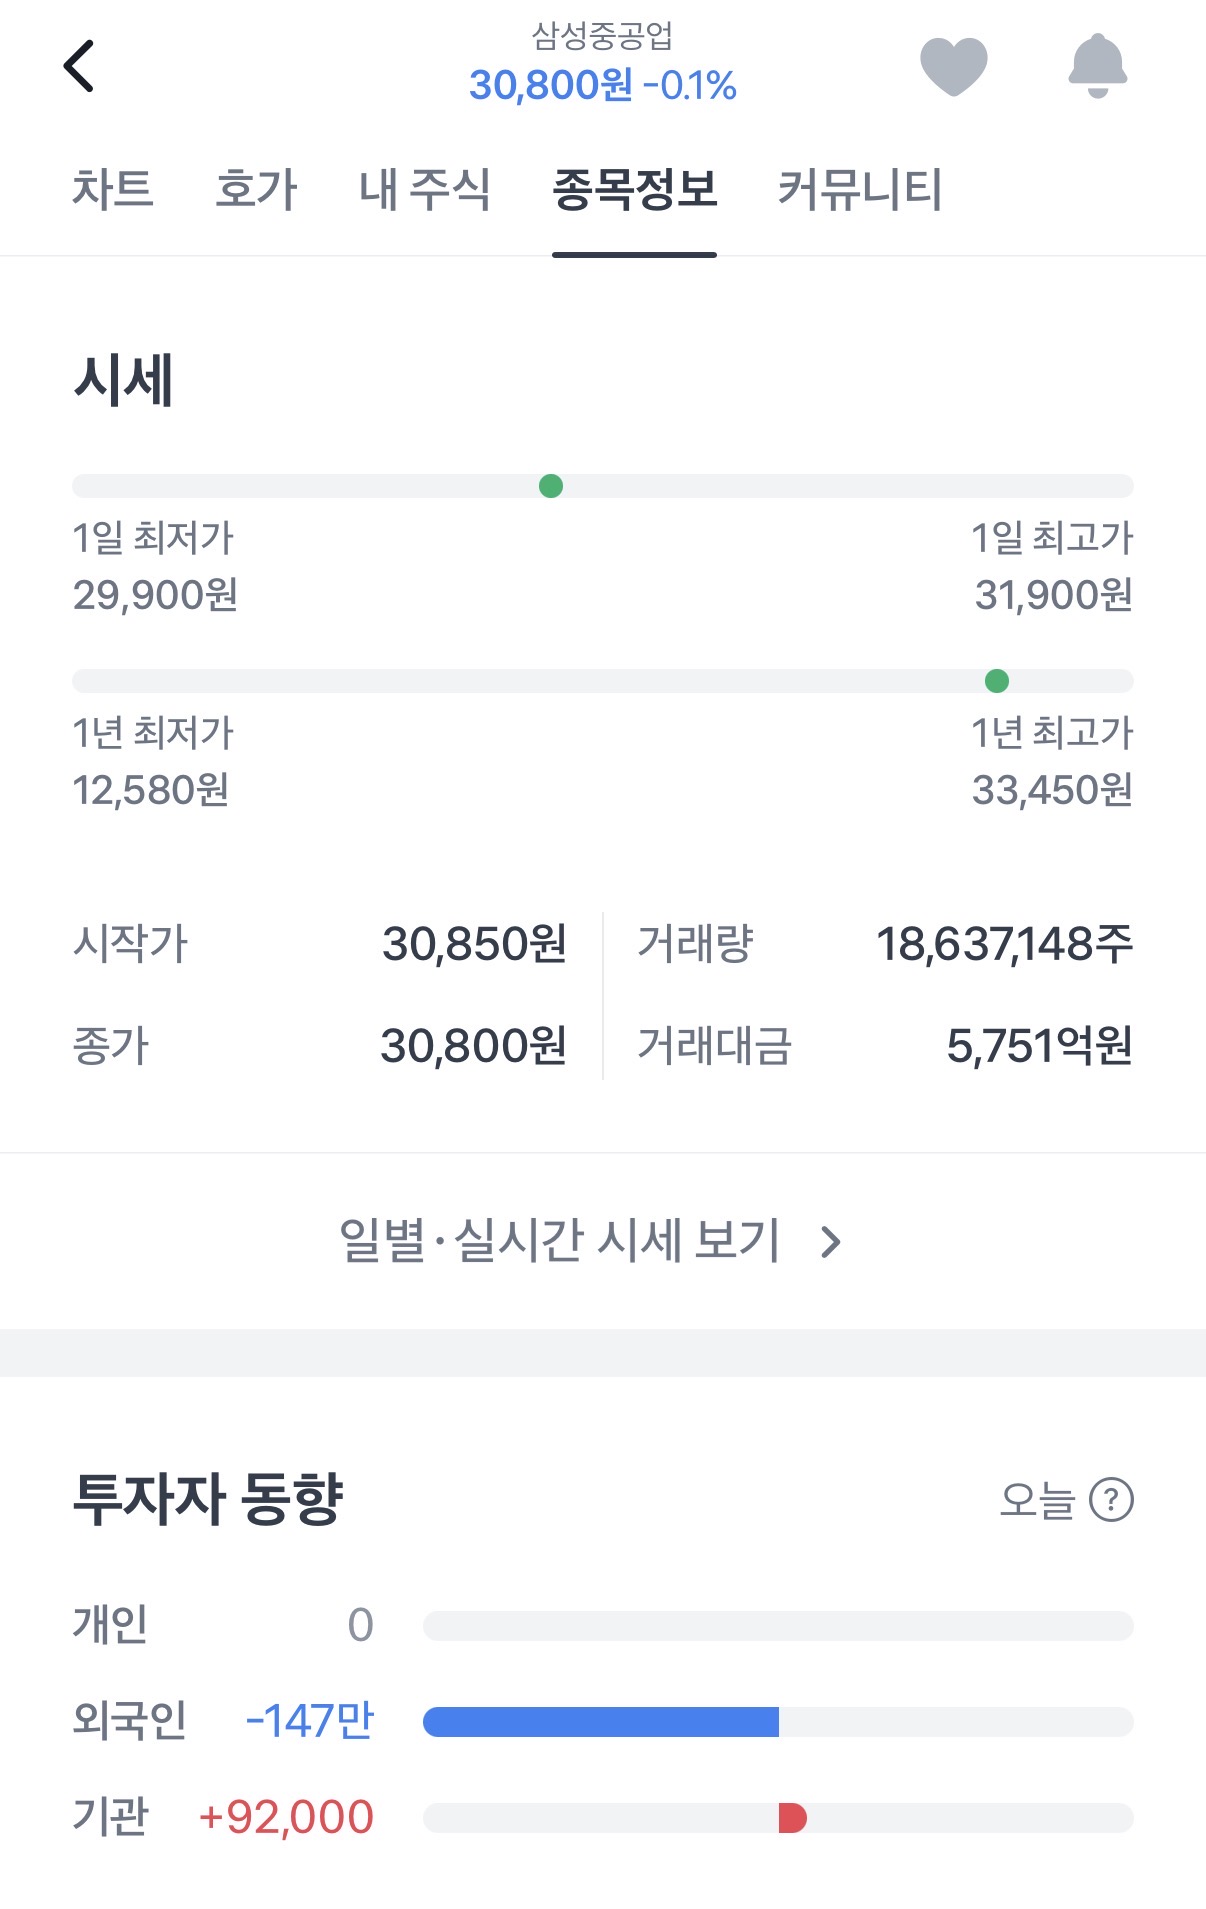Tap the bell notification icon
The width and height of the screenshot is (1206, 1909).
tap(1097, 66)
